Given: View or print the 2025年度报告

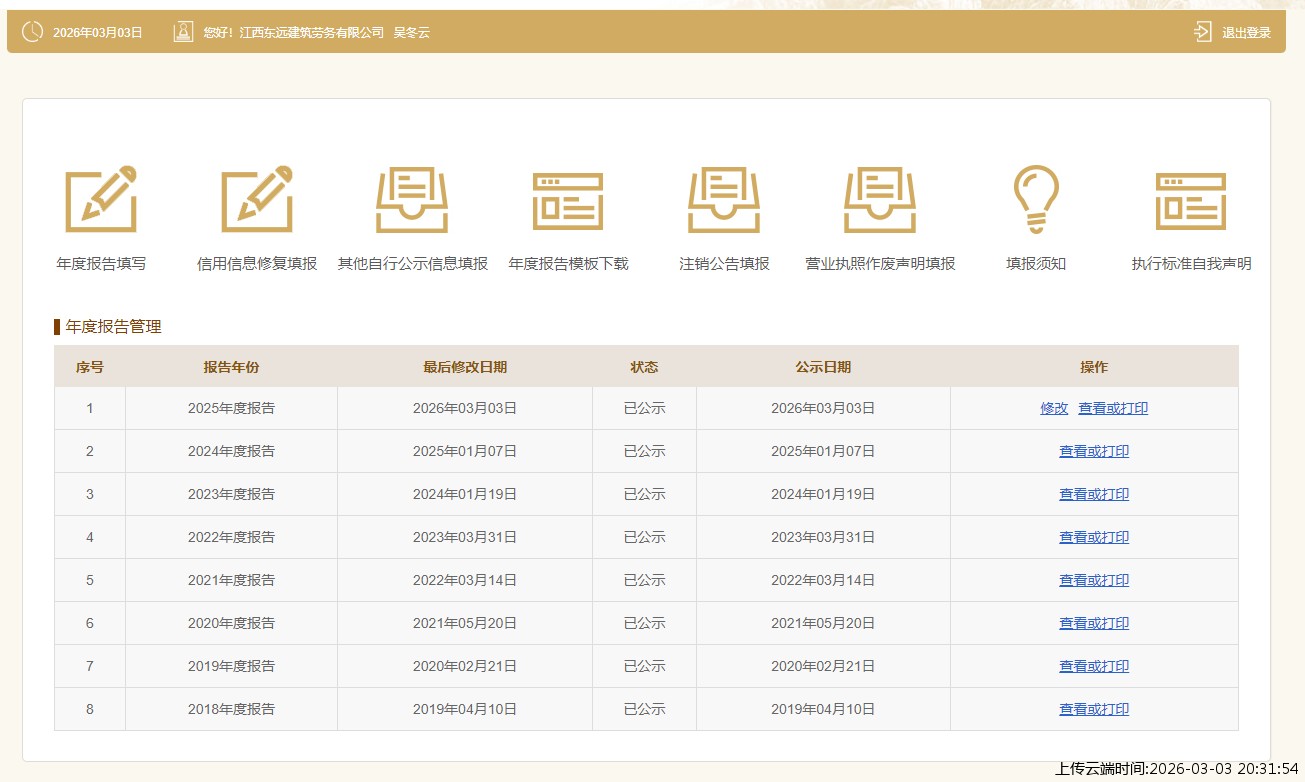Looking at the screenshot, I should pyautogui.click(x=1113, y=408).
